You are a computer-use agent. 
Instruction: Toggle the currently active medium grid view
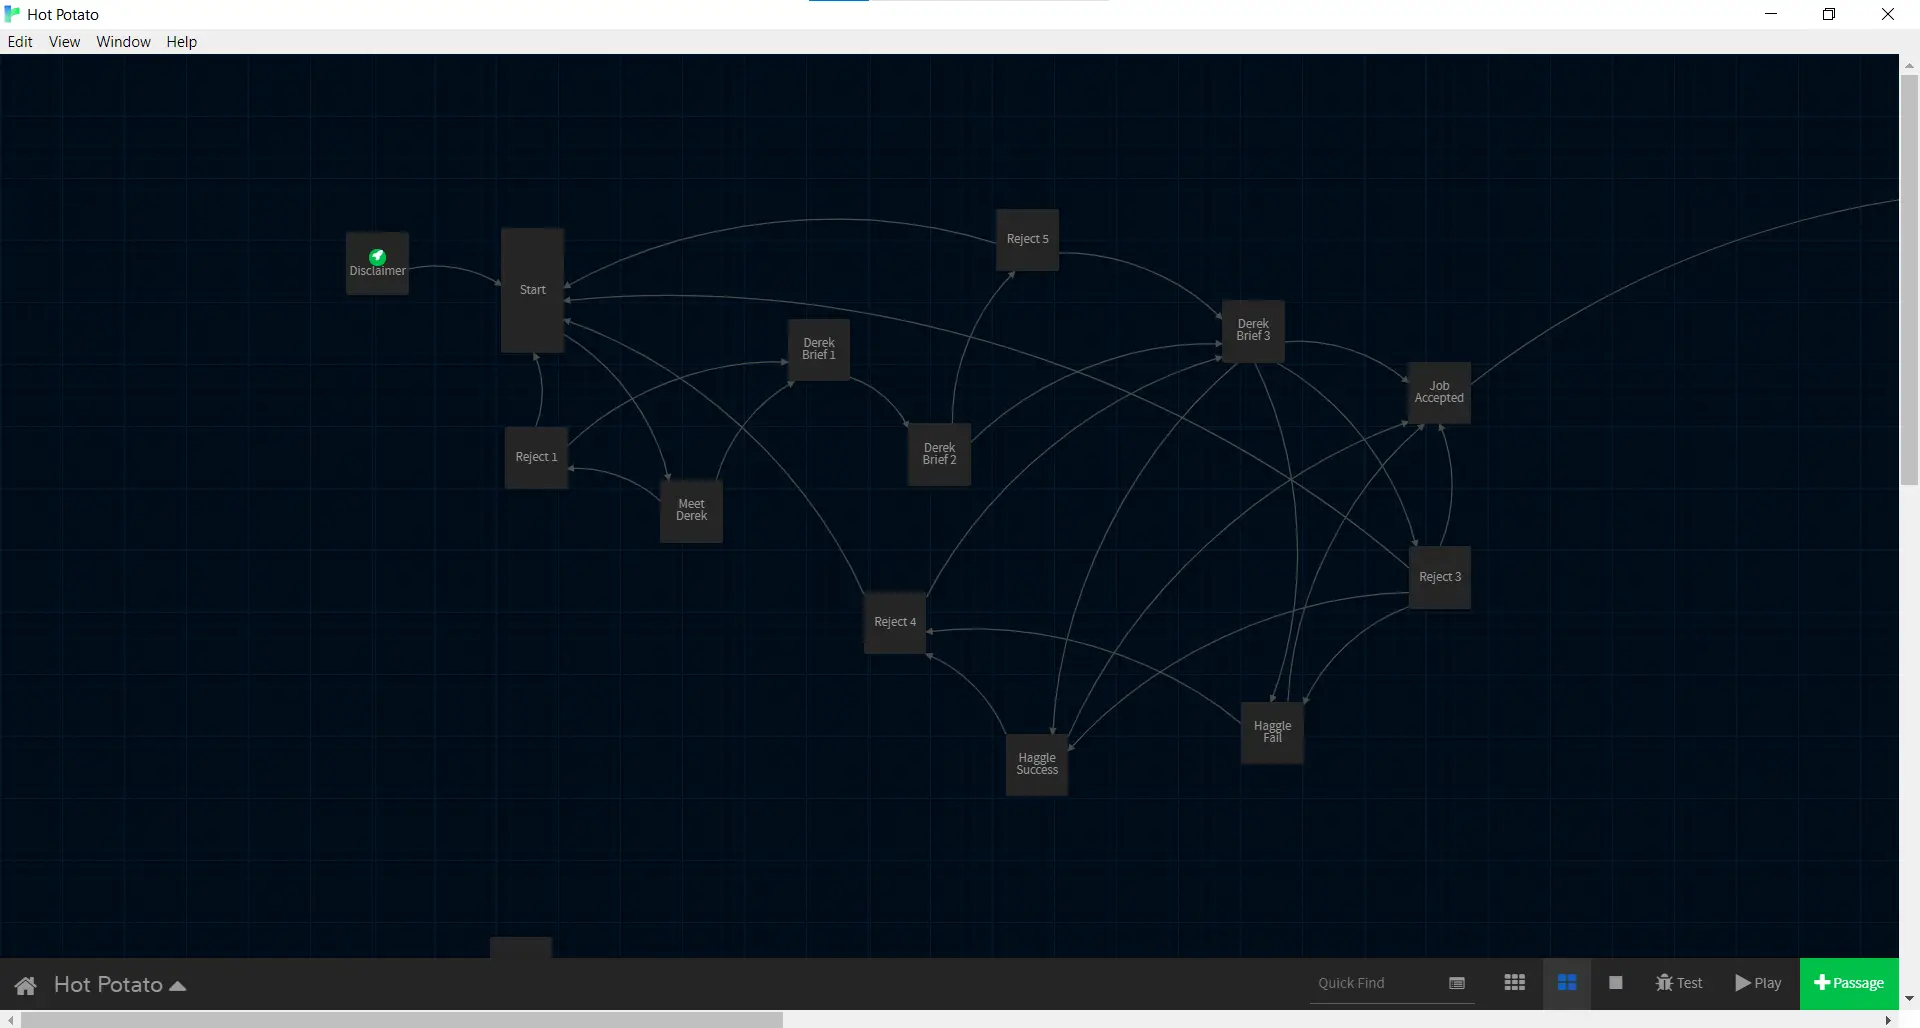tap(1567, 984)
